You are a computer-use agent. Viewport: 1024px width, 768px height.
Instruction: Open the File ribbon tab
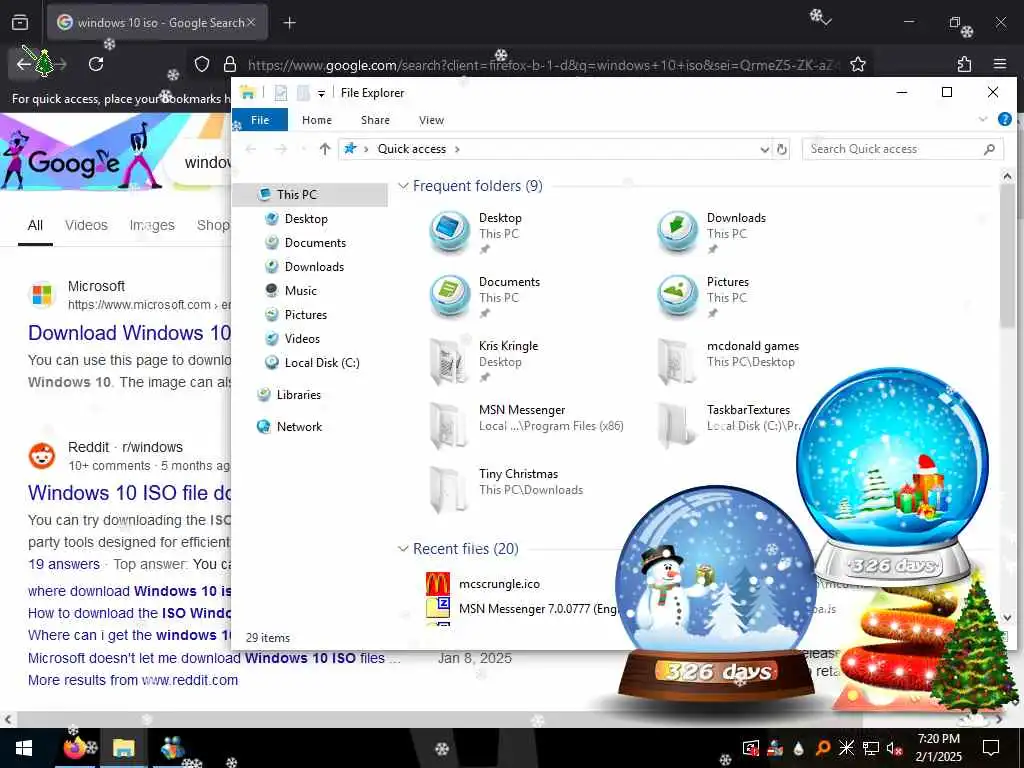click(x=260, y=120)
